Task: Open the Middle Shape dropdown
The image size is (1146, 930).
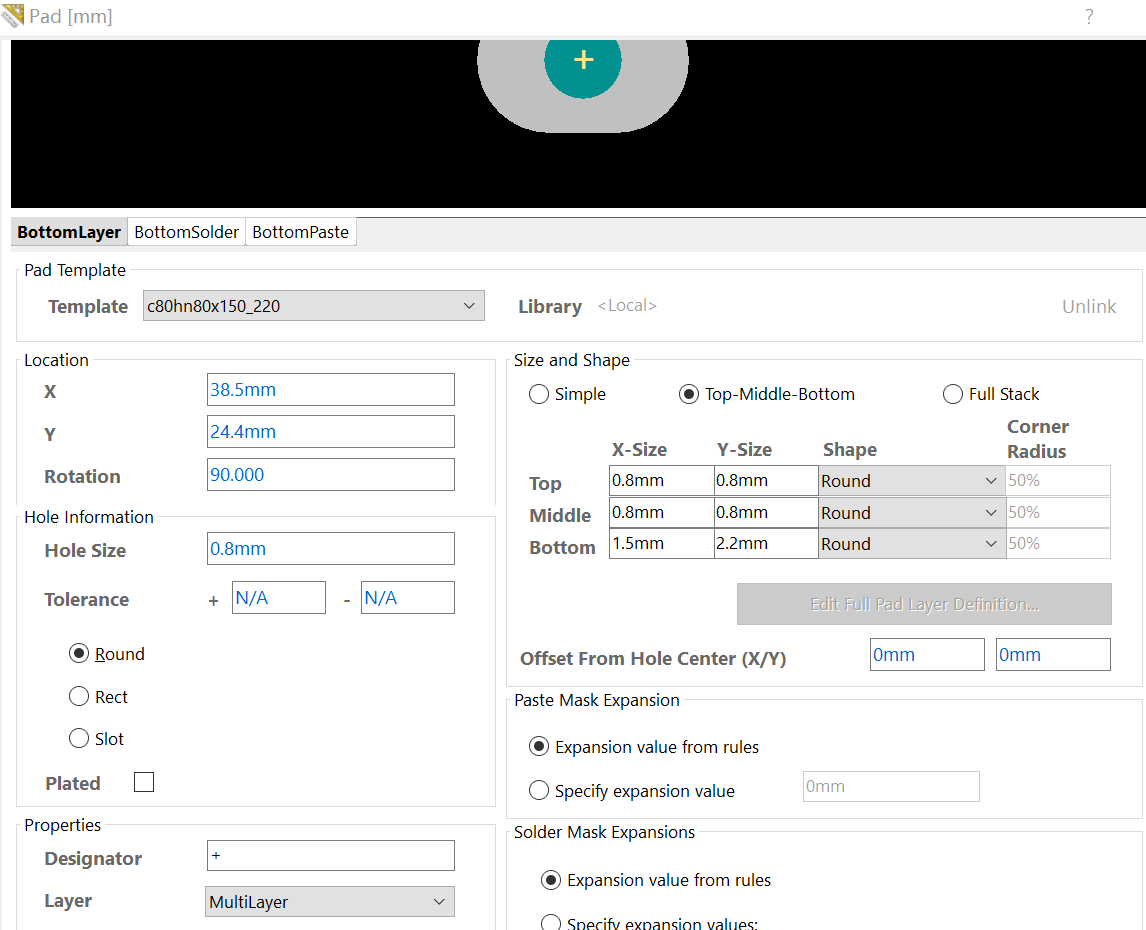Action: tap(911, 513)
